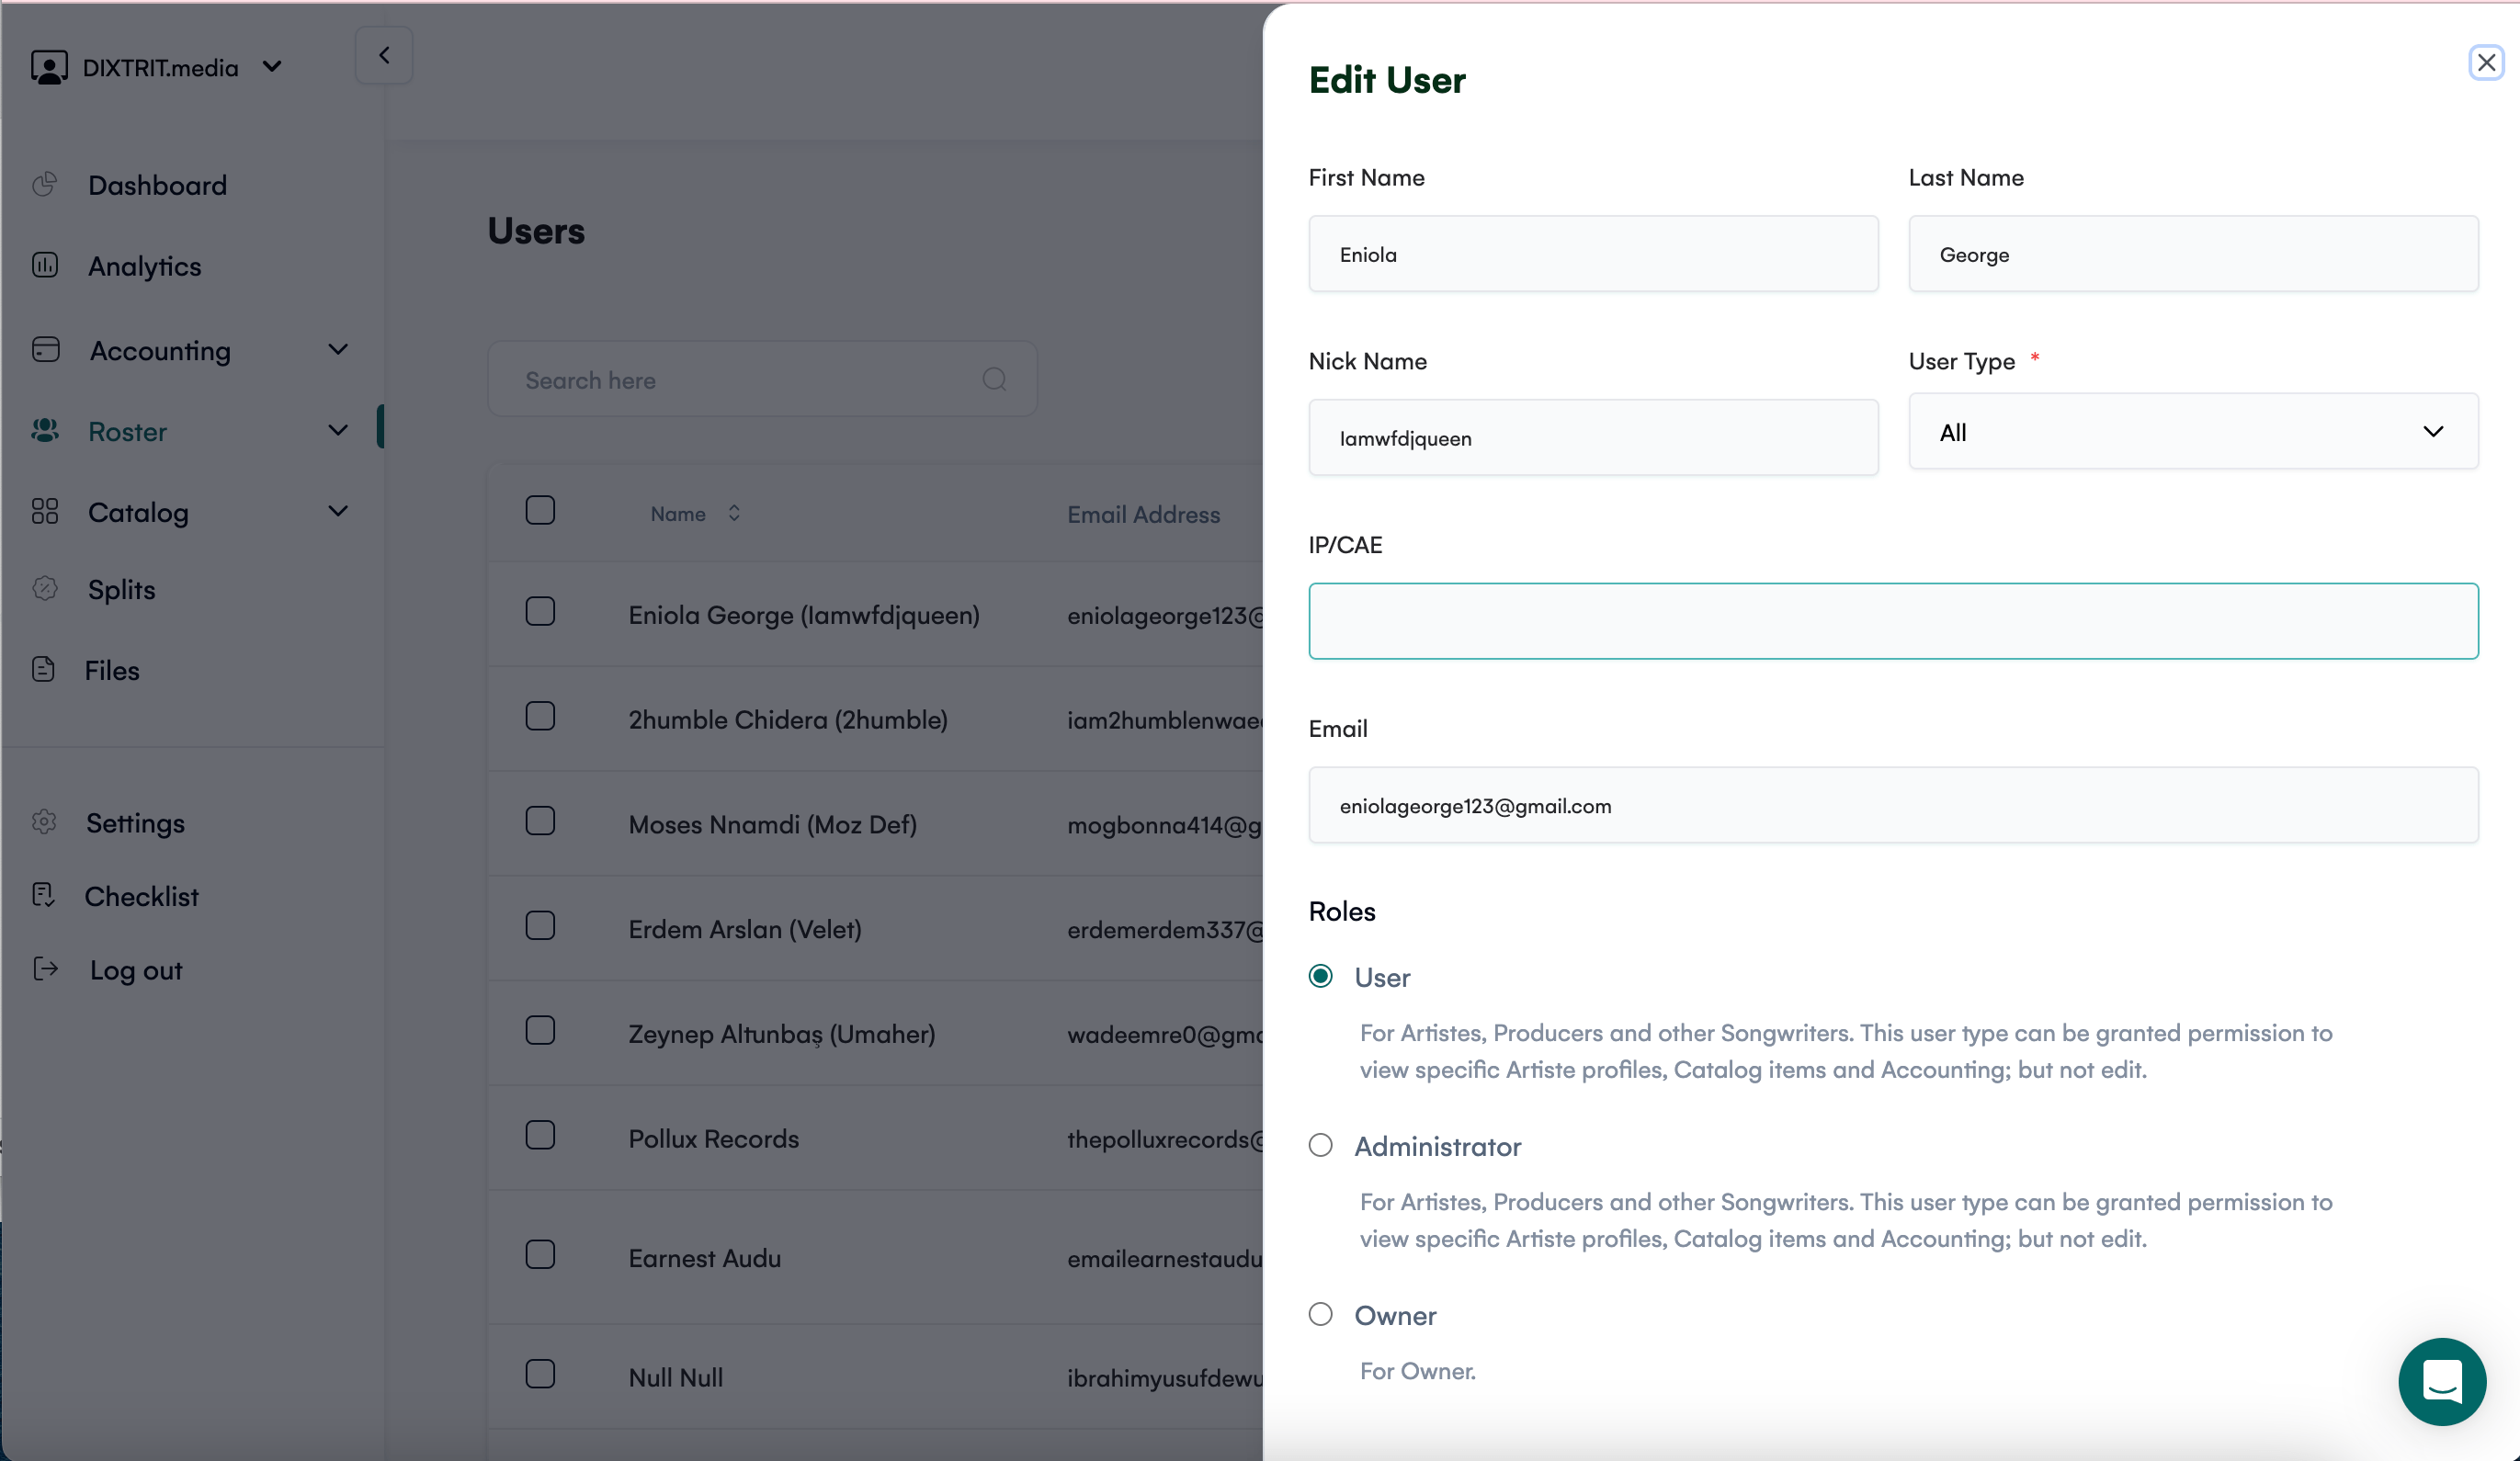Image resolution: width=2520 pixels, height=1461 pixels.
Task: Click the Users page heading
Action: [536, 231]
